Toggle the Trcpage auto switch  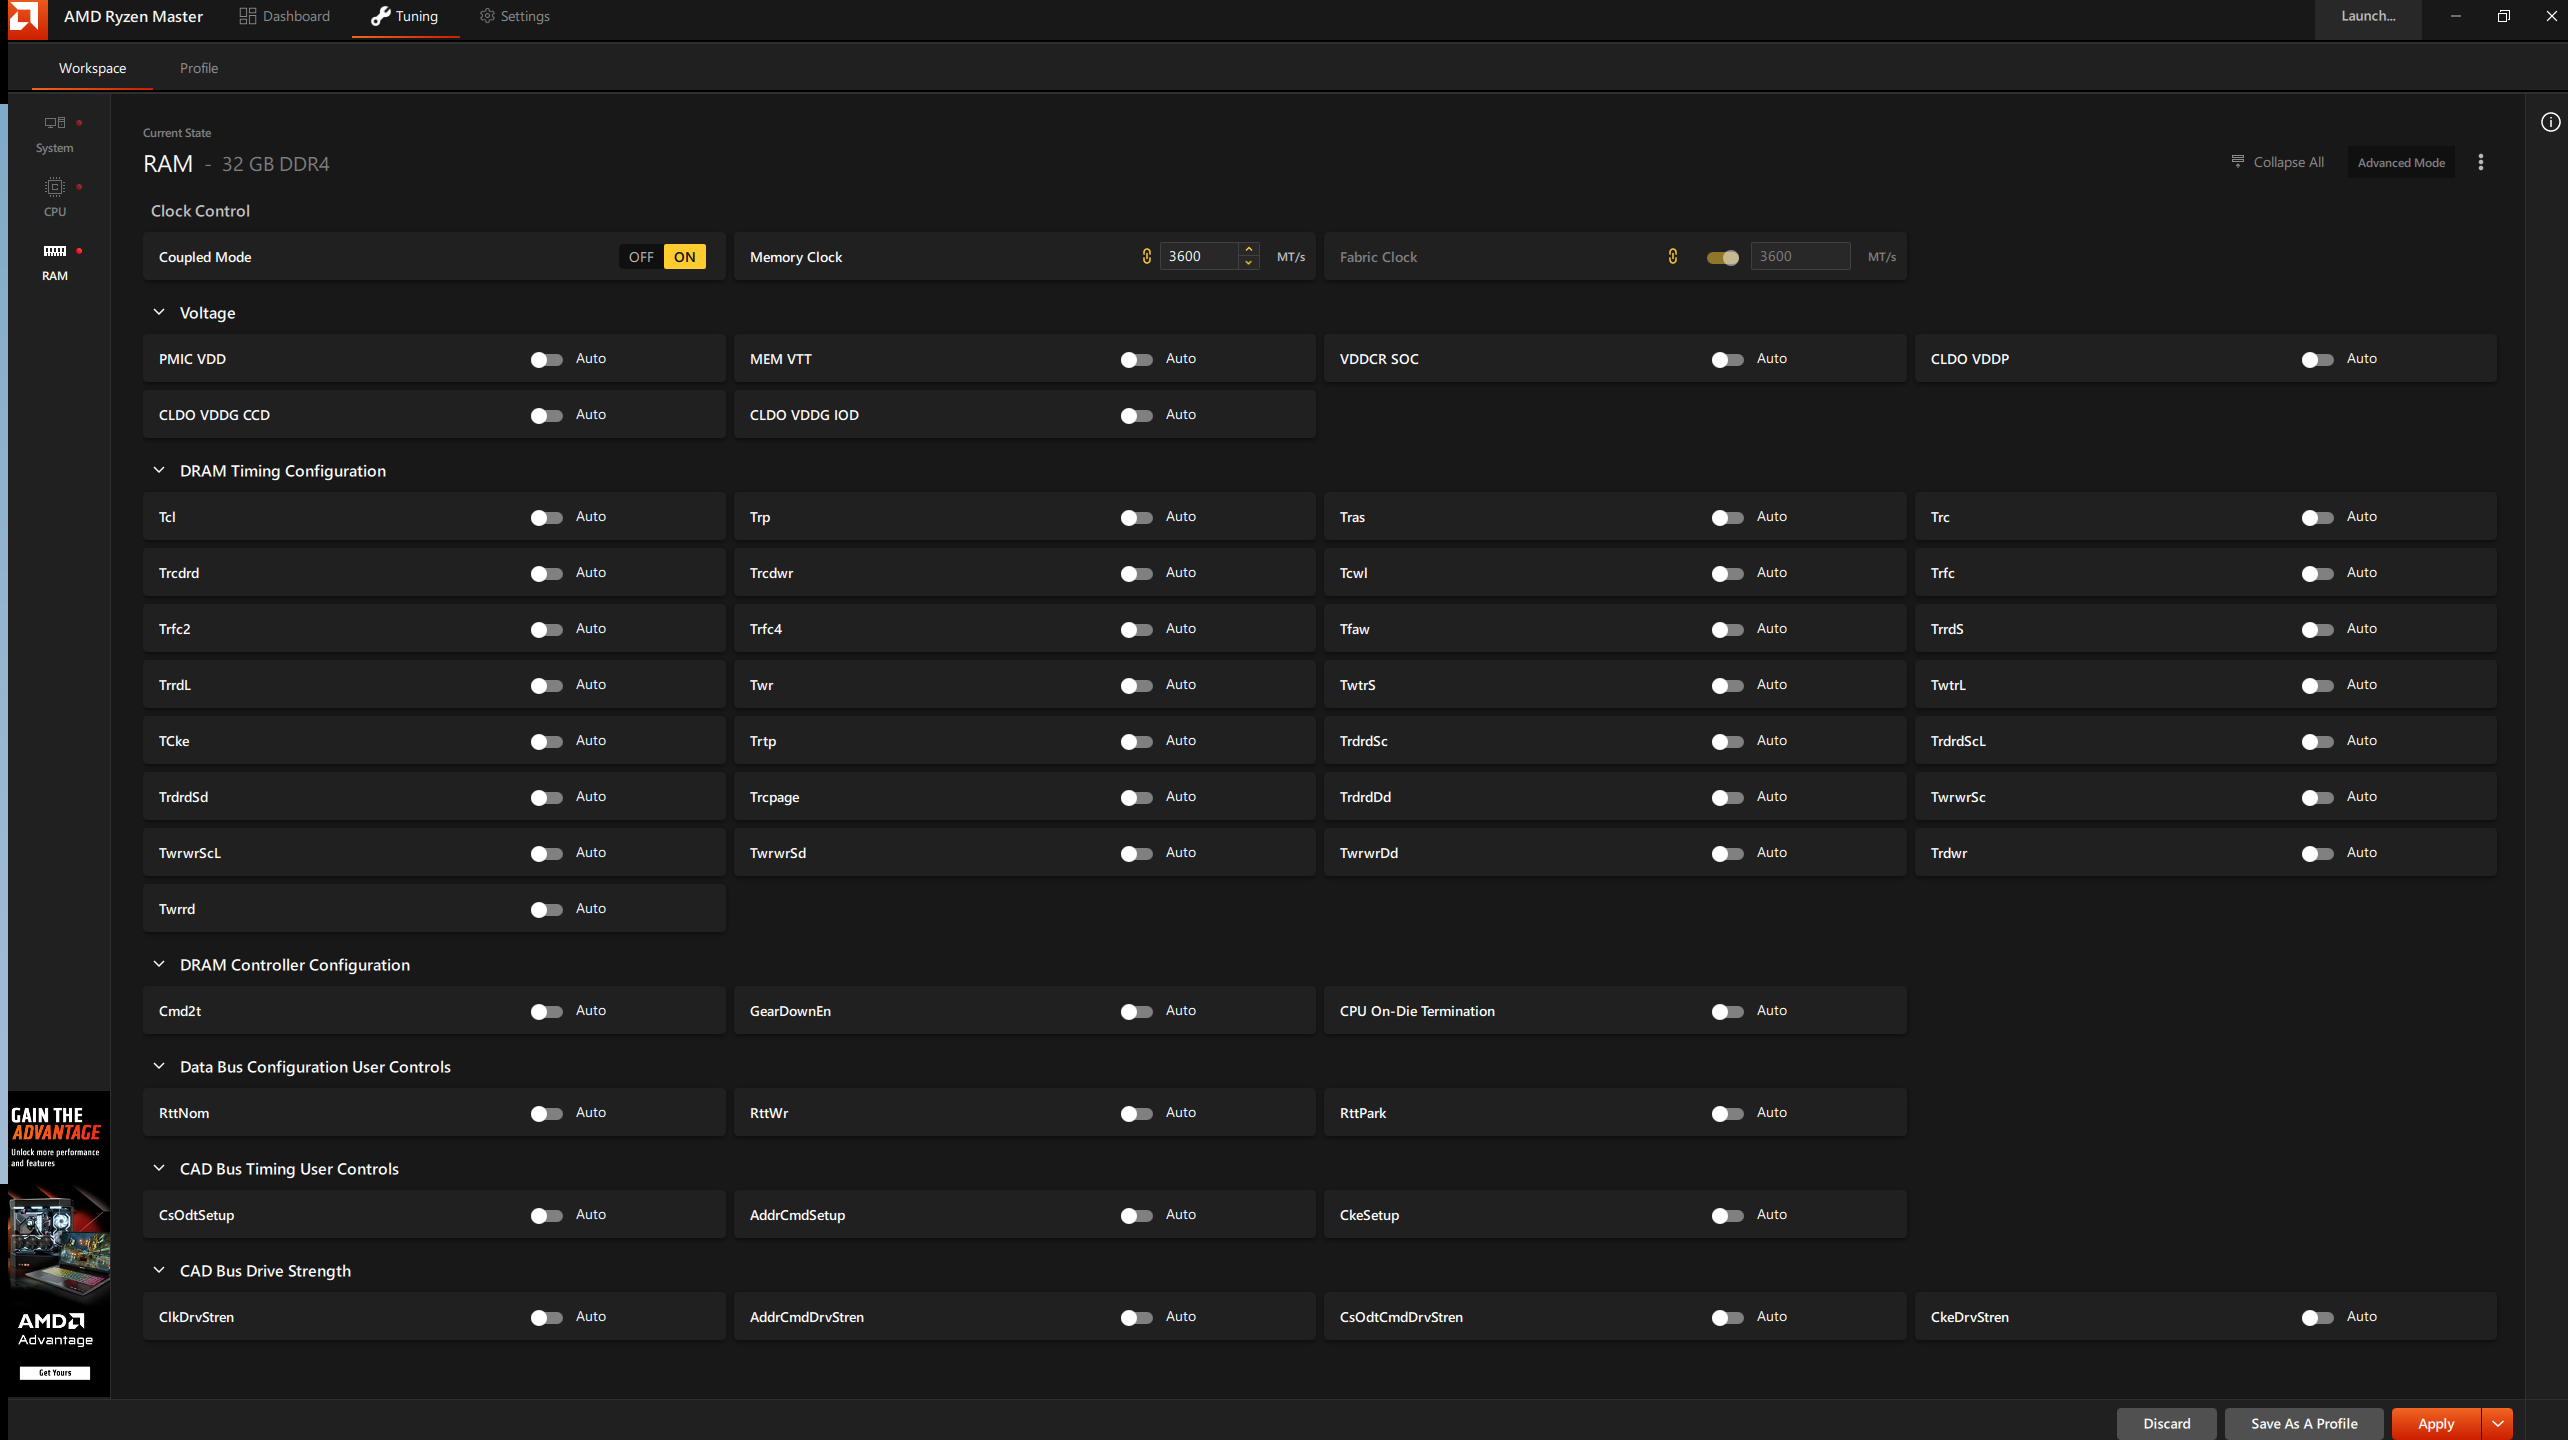click(x=1136, y=797)
